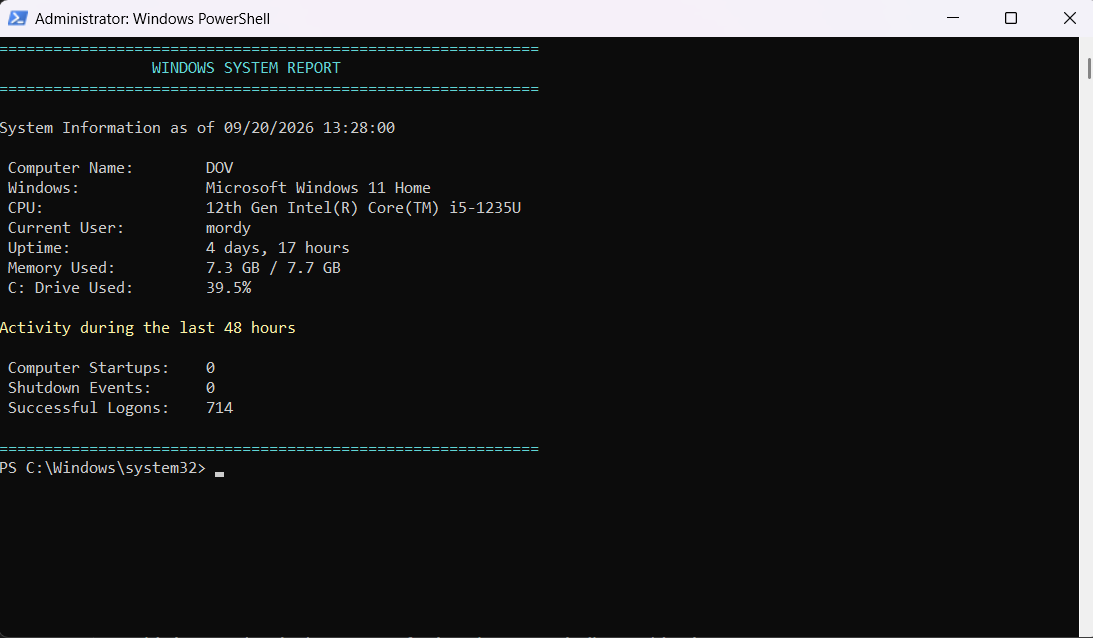Image resolution: width=1093 pixels, height=638 pixels.
Task: Click the 'Successful Logons:' label
Action: tap(89, 408)
